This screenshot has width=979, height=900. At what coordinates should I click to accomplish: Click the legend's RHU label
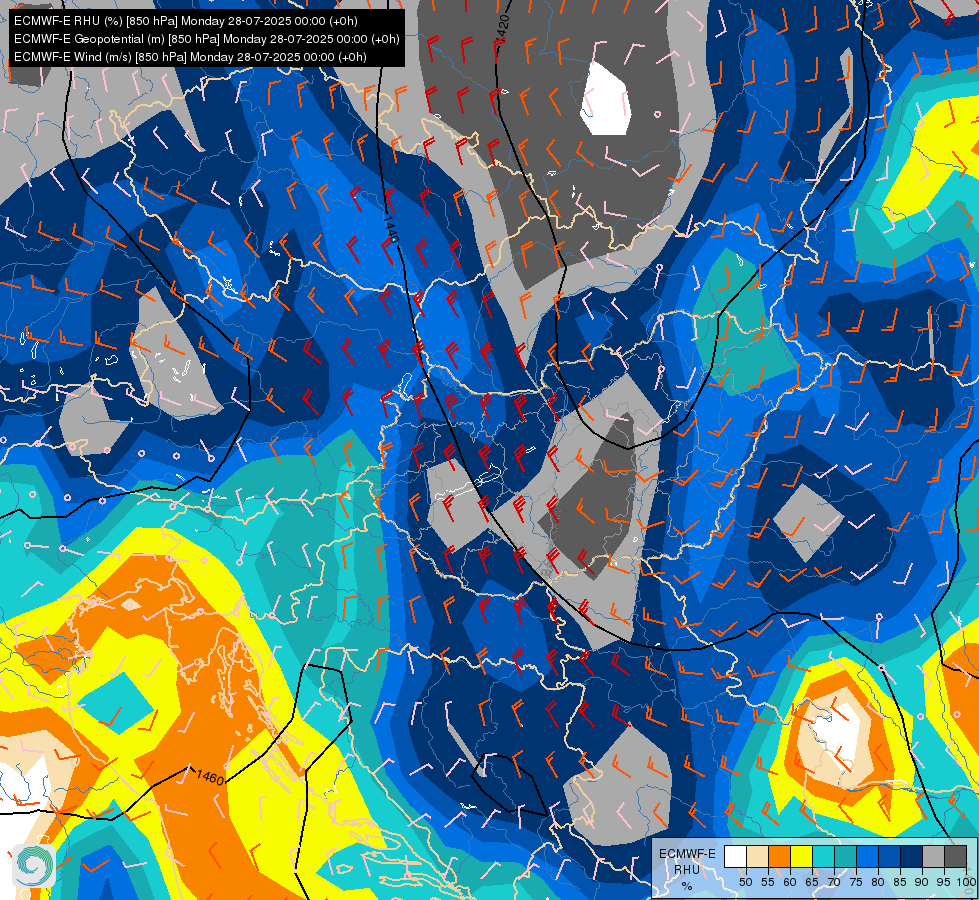pos(687,869)
